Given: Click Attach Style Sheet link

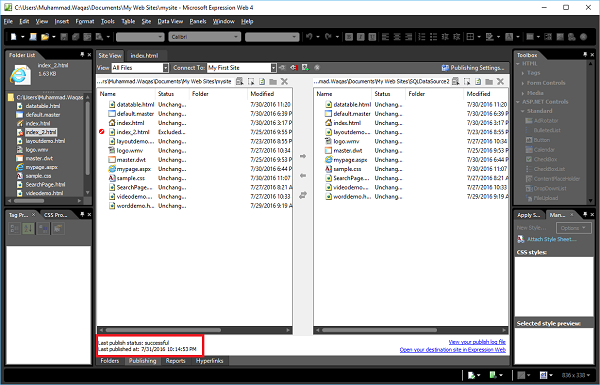Looking at the screenshot, I should tap(552, 239).
